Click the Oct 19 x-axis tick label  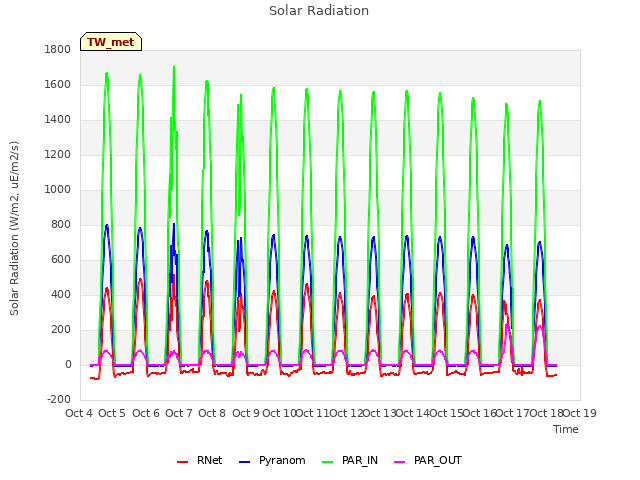[580, 413]
